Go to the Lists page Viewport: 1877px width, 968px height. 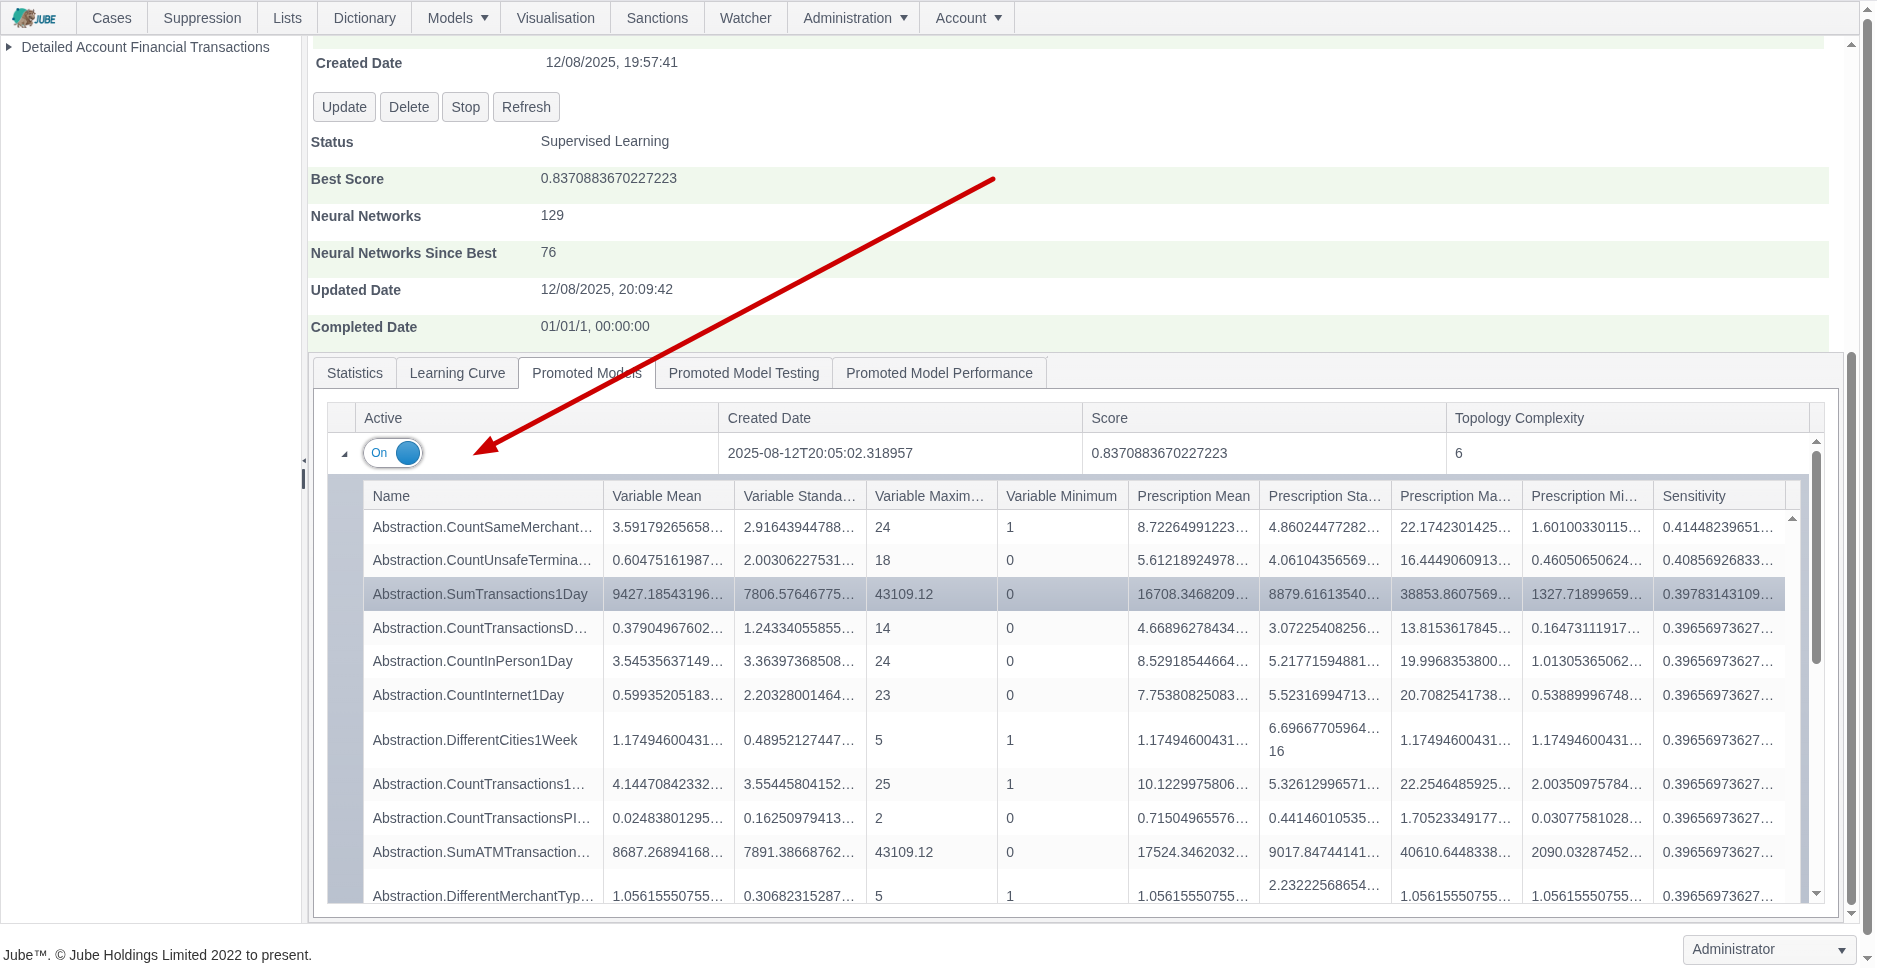[287, 18]
